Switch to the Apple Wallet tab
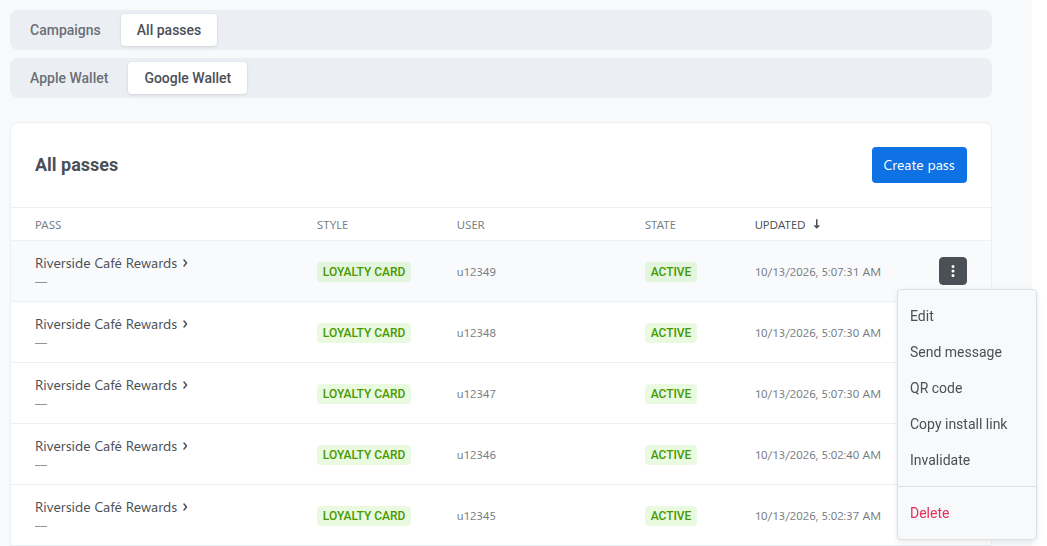Image resolution: width=1047 pixels, height=546 pixels. pyautogui.click(x=69, y=78)
